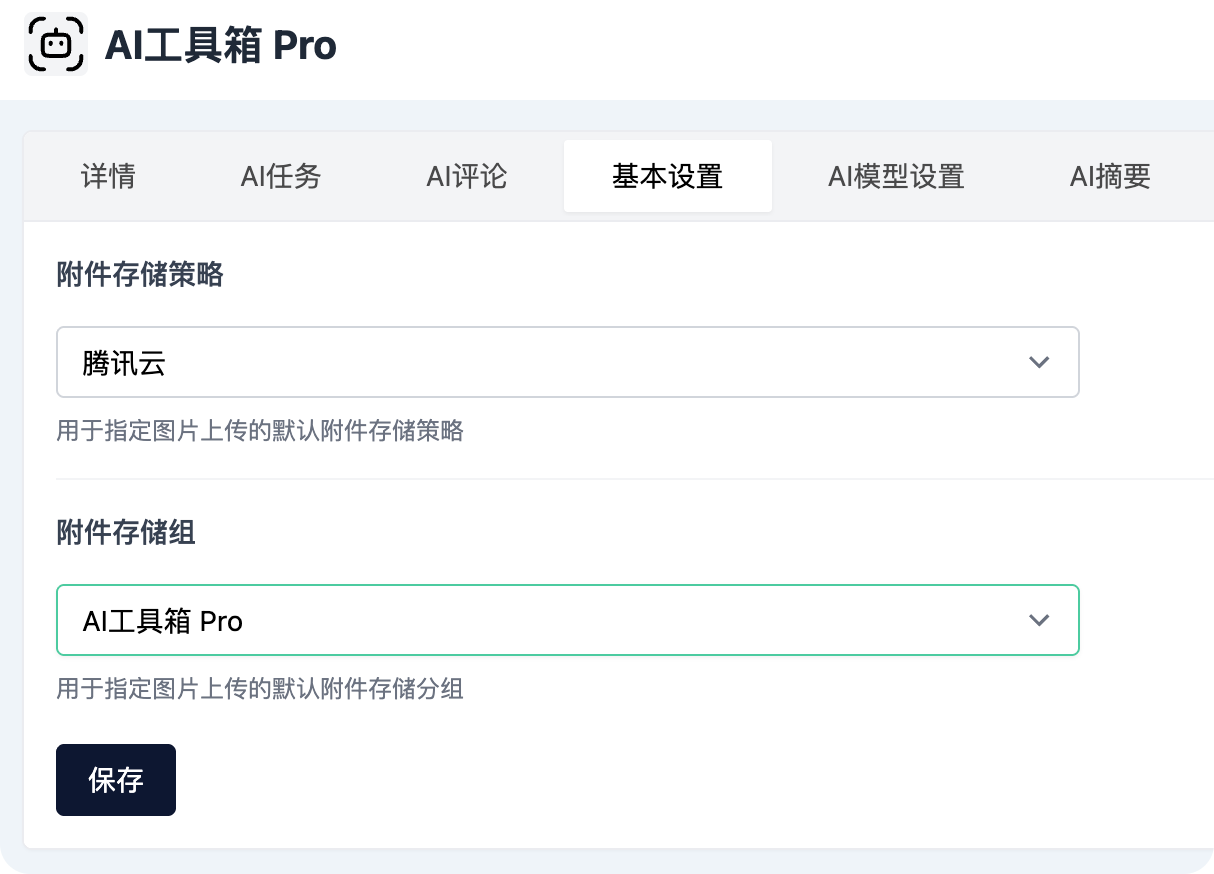This screenshot has height=874, width=1214.
Task: Click the 附件存储组 field label
Action: (126, 532)
